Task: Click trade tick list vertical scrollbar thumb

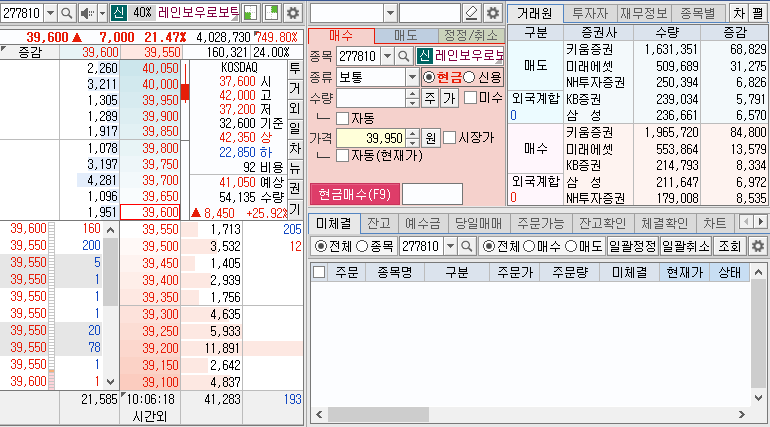Action: (x=110, y=271)
